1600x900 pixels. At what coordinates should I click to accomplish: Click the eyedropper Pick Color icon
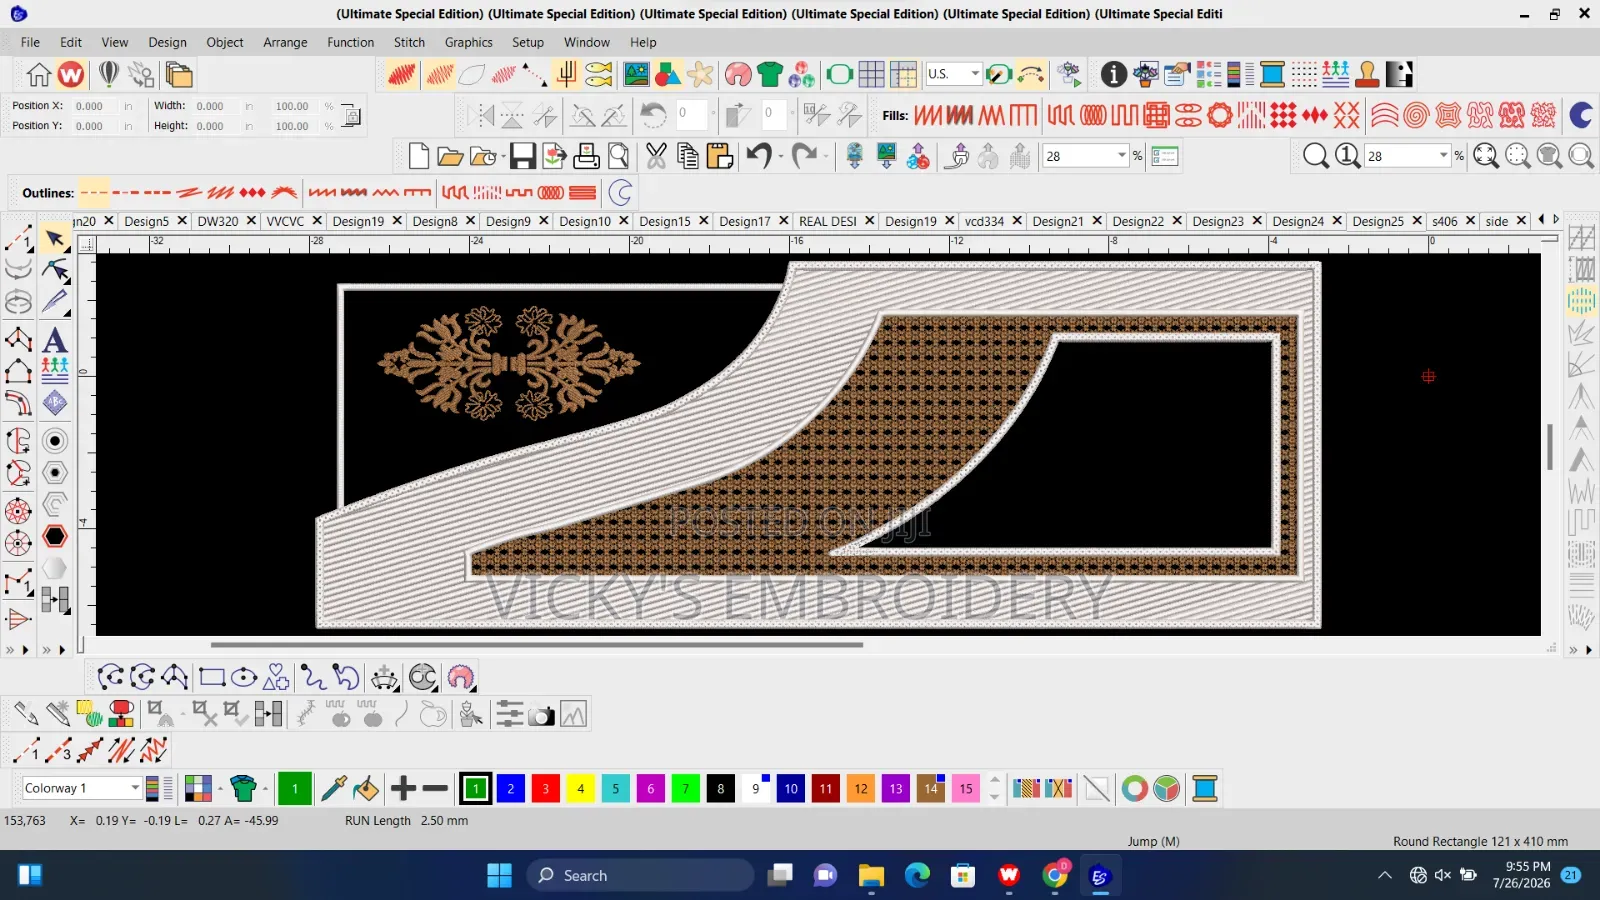[x=334, y=788]
